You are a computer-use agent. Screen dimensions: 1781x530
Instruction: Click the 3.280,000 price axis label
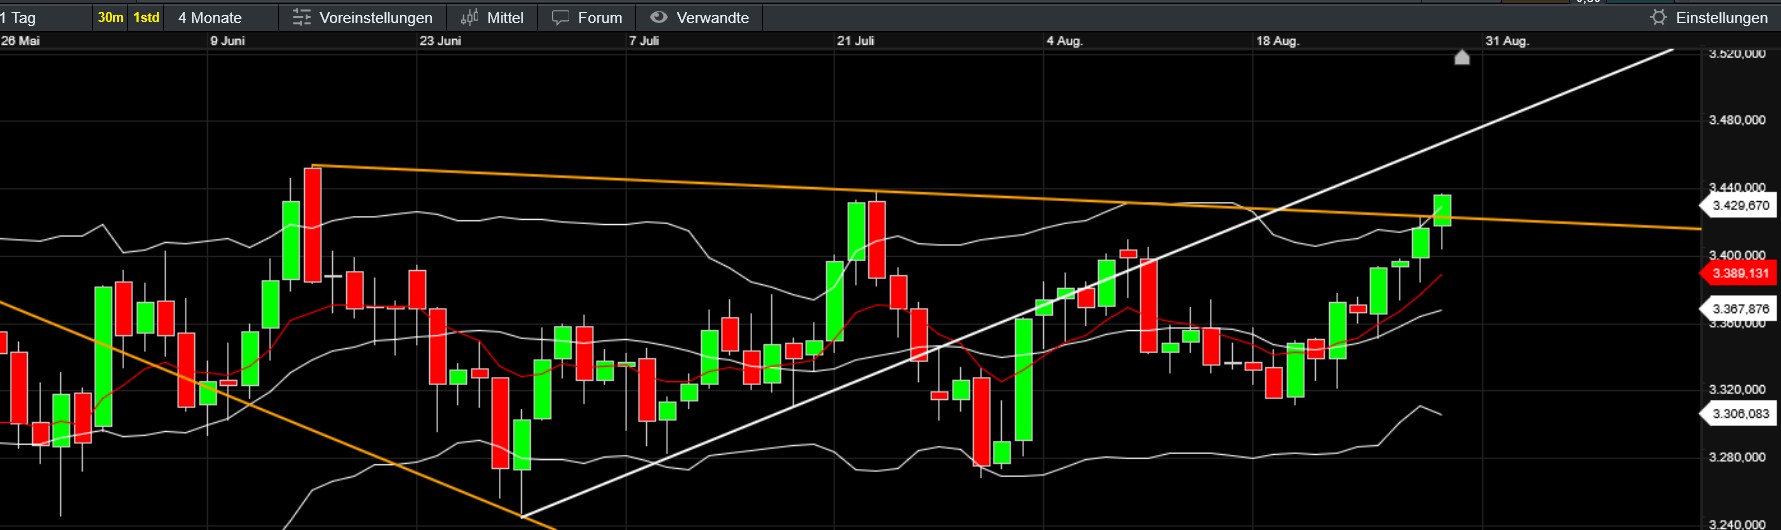(1737, 457)
